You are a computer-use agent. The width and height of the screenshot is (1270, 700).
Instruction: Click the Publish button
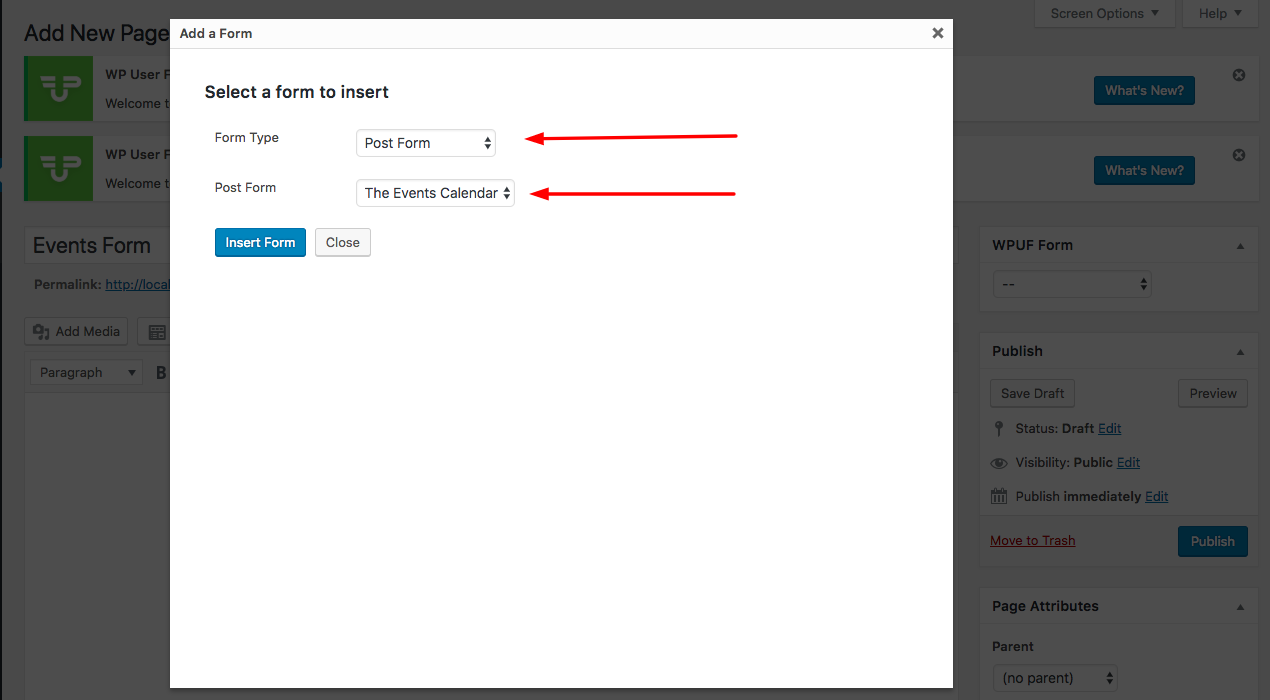1213,541
